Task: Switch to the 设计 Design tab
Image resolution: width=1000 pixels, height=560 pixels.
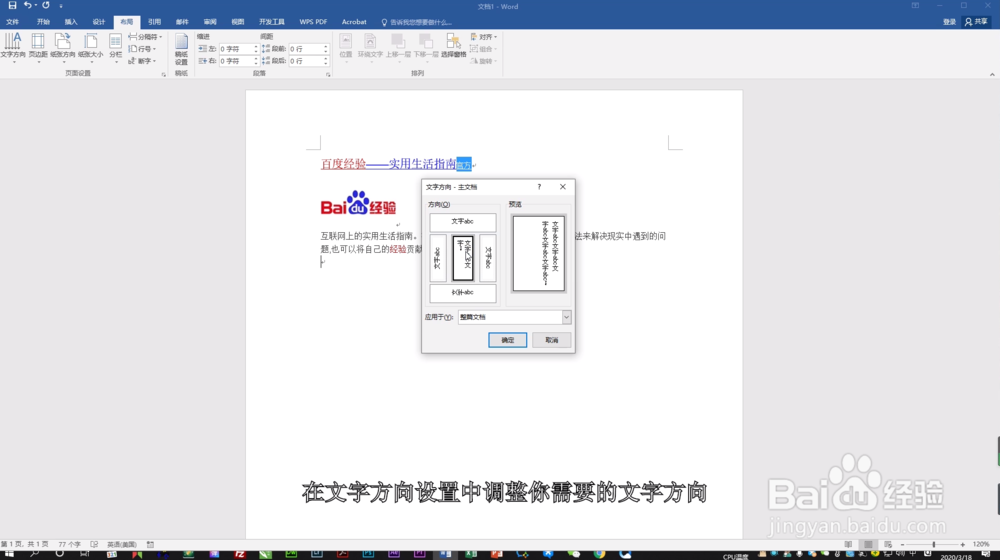Action: coord(99,22)
